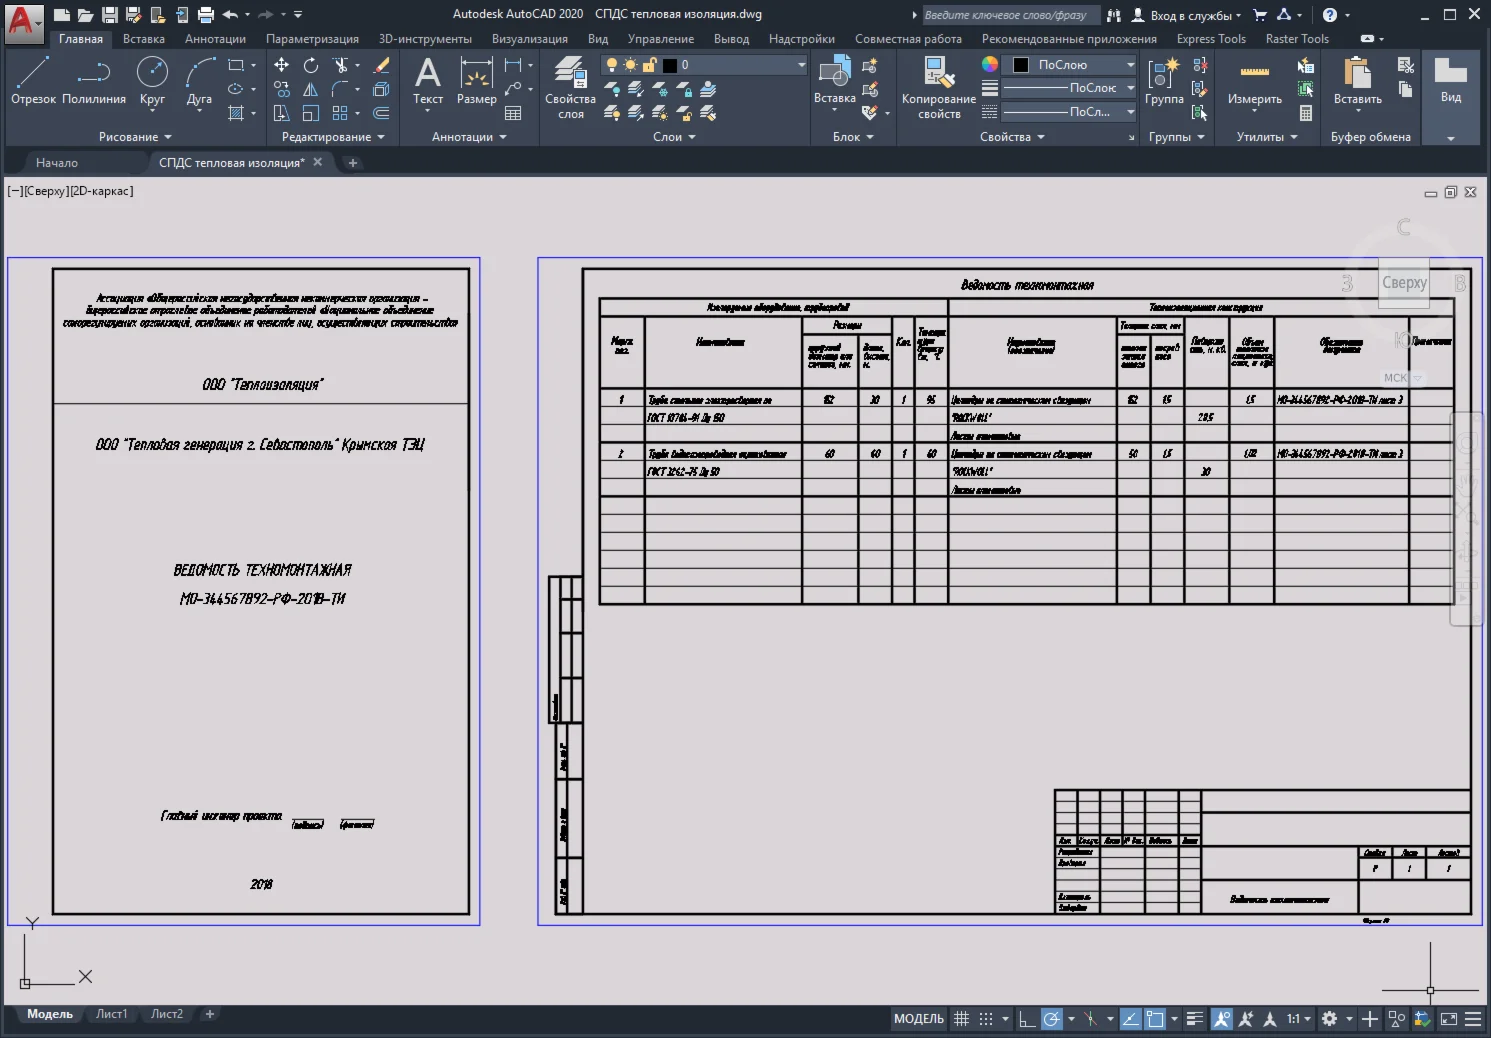
Task: Activate the Copy objects tool
Action: point(282,89)
